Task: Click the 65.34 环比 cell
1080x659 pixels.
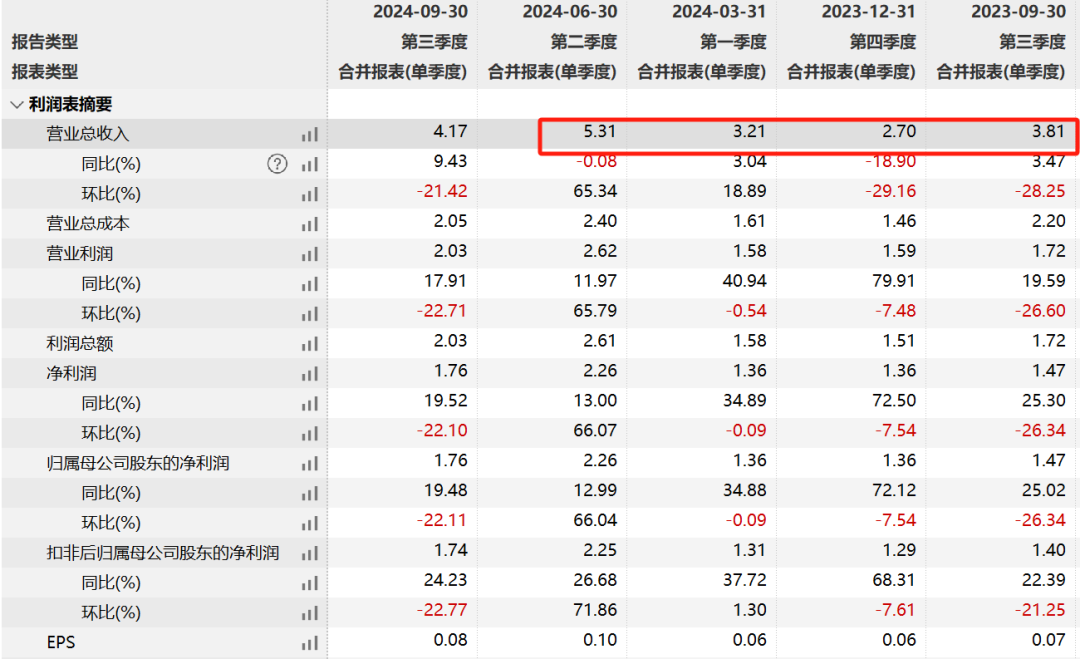Action: [595, 191]
